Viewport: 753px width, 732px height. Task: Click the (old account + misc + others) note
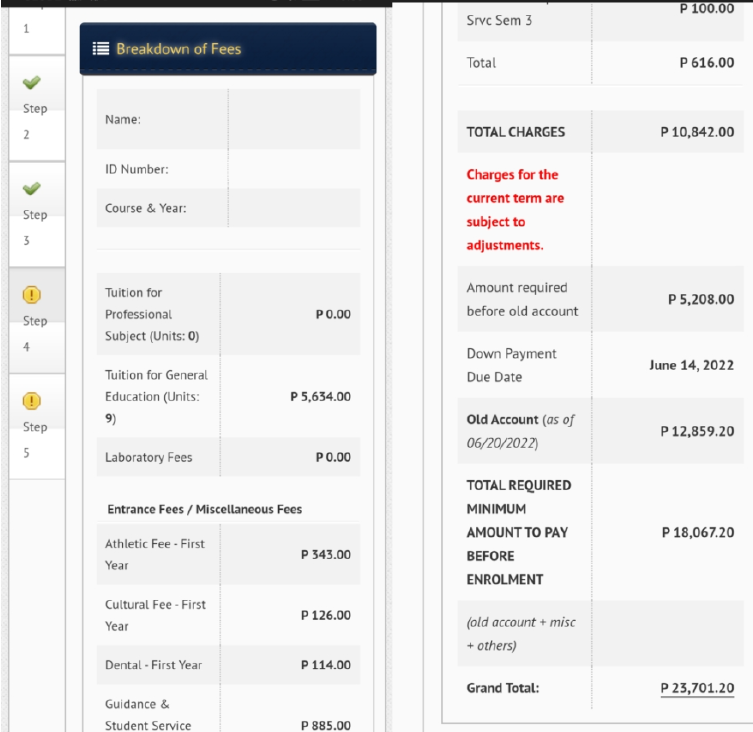[521, 634]
